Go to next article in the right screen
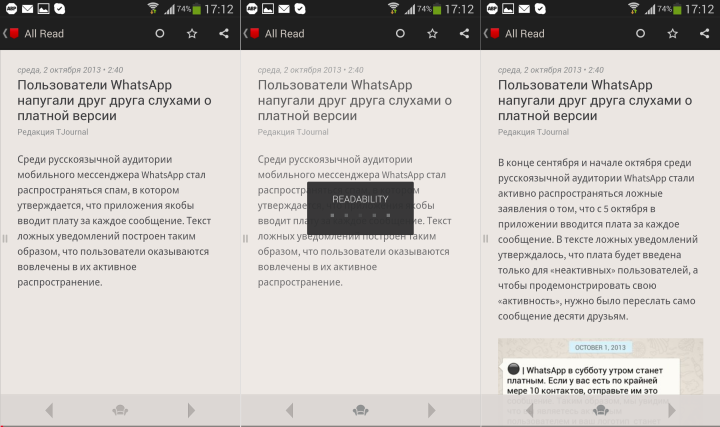The width and height of the screenshot is (720, 427). (x=671, y=410)
